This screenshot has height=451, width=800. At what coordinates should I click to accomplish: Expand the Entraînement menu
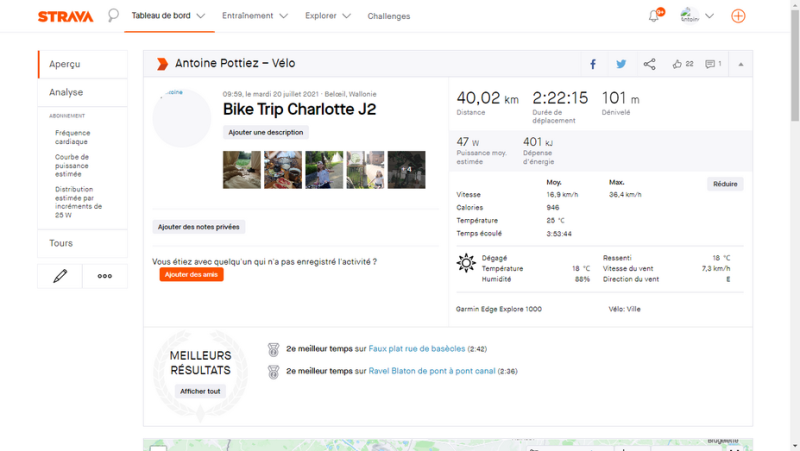point(254,16)
